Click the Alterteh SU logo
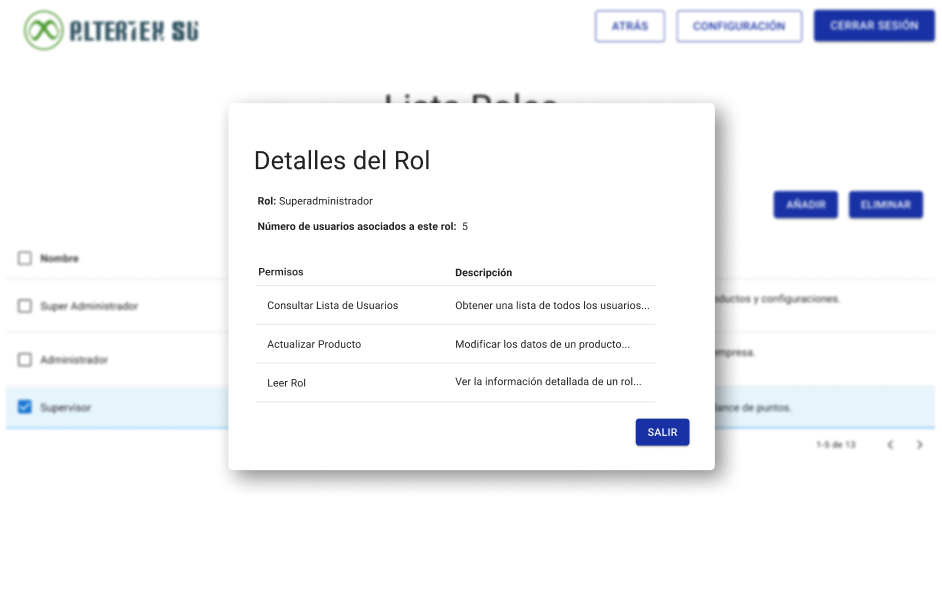Image resolution: width=942 pixels, height=606 pixels. click(111, 30)
